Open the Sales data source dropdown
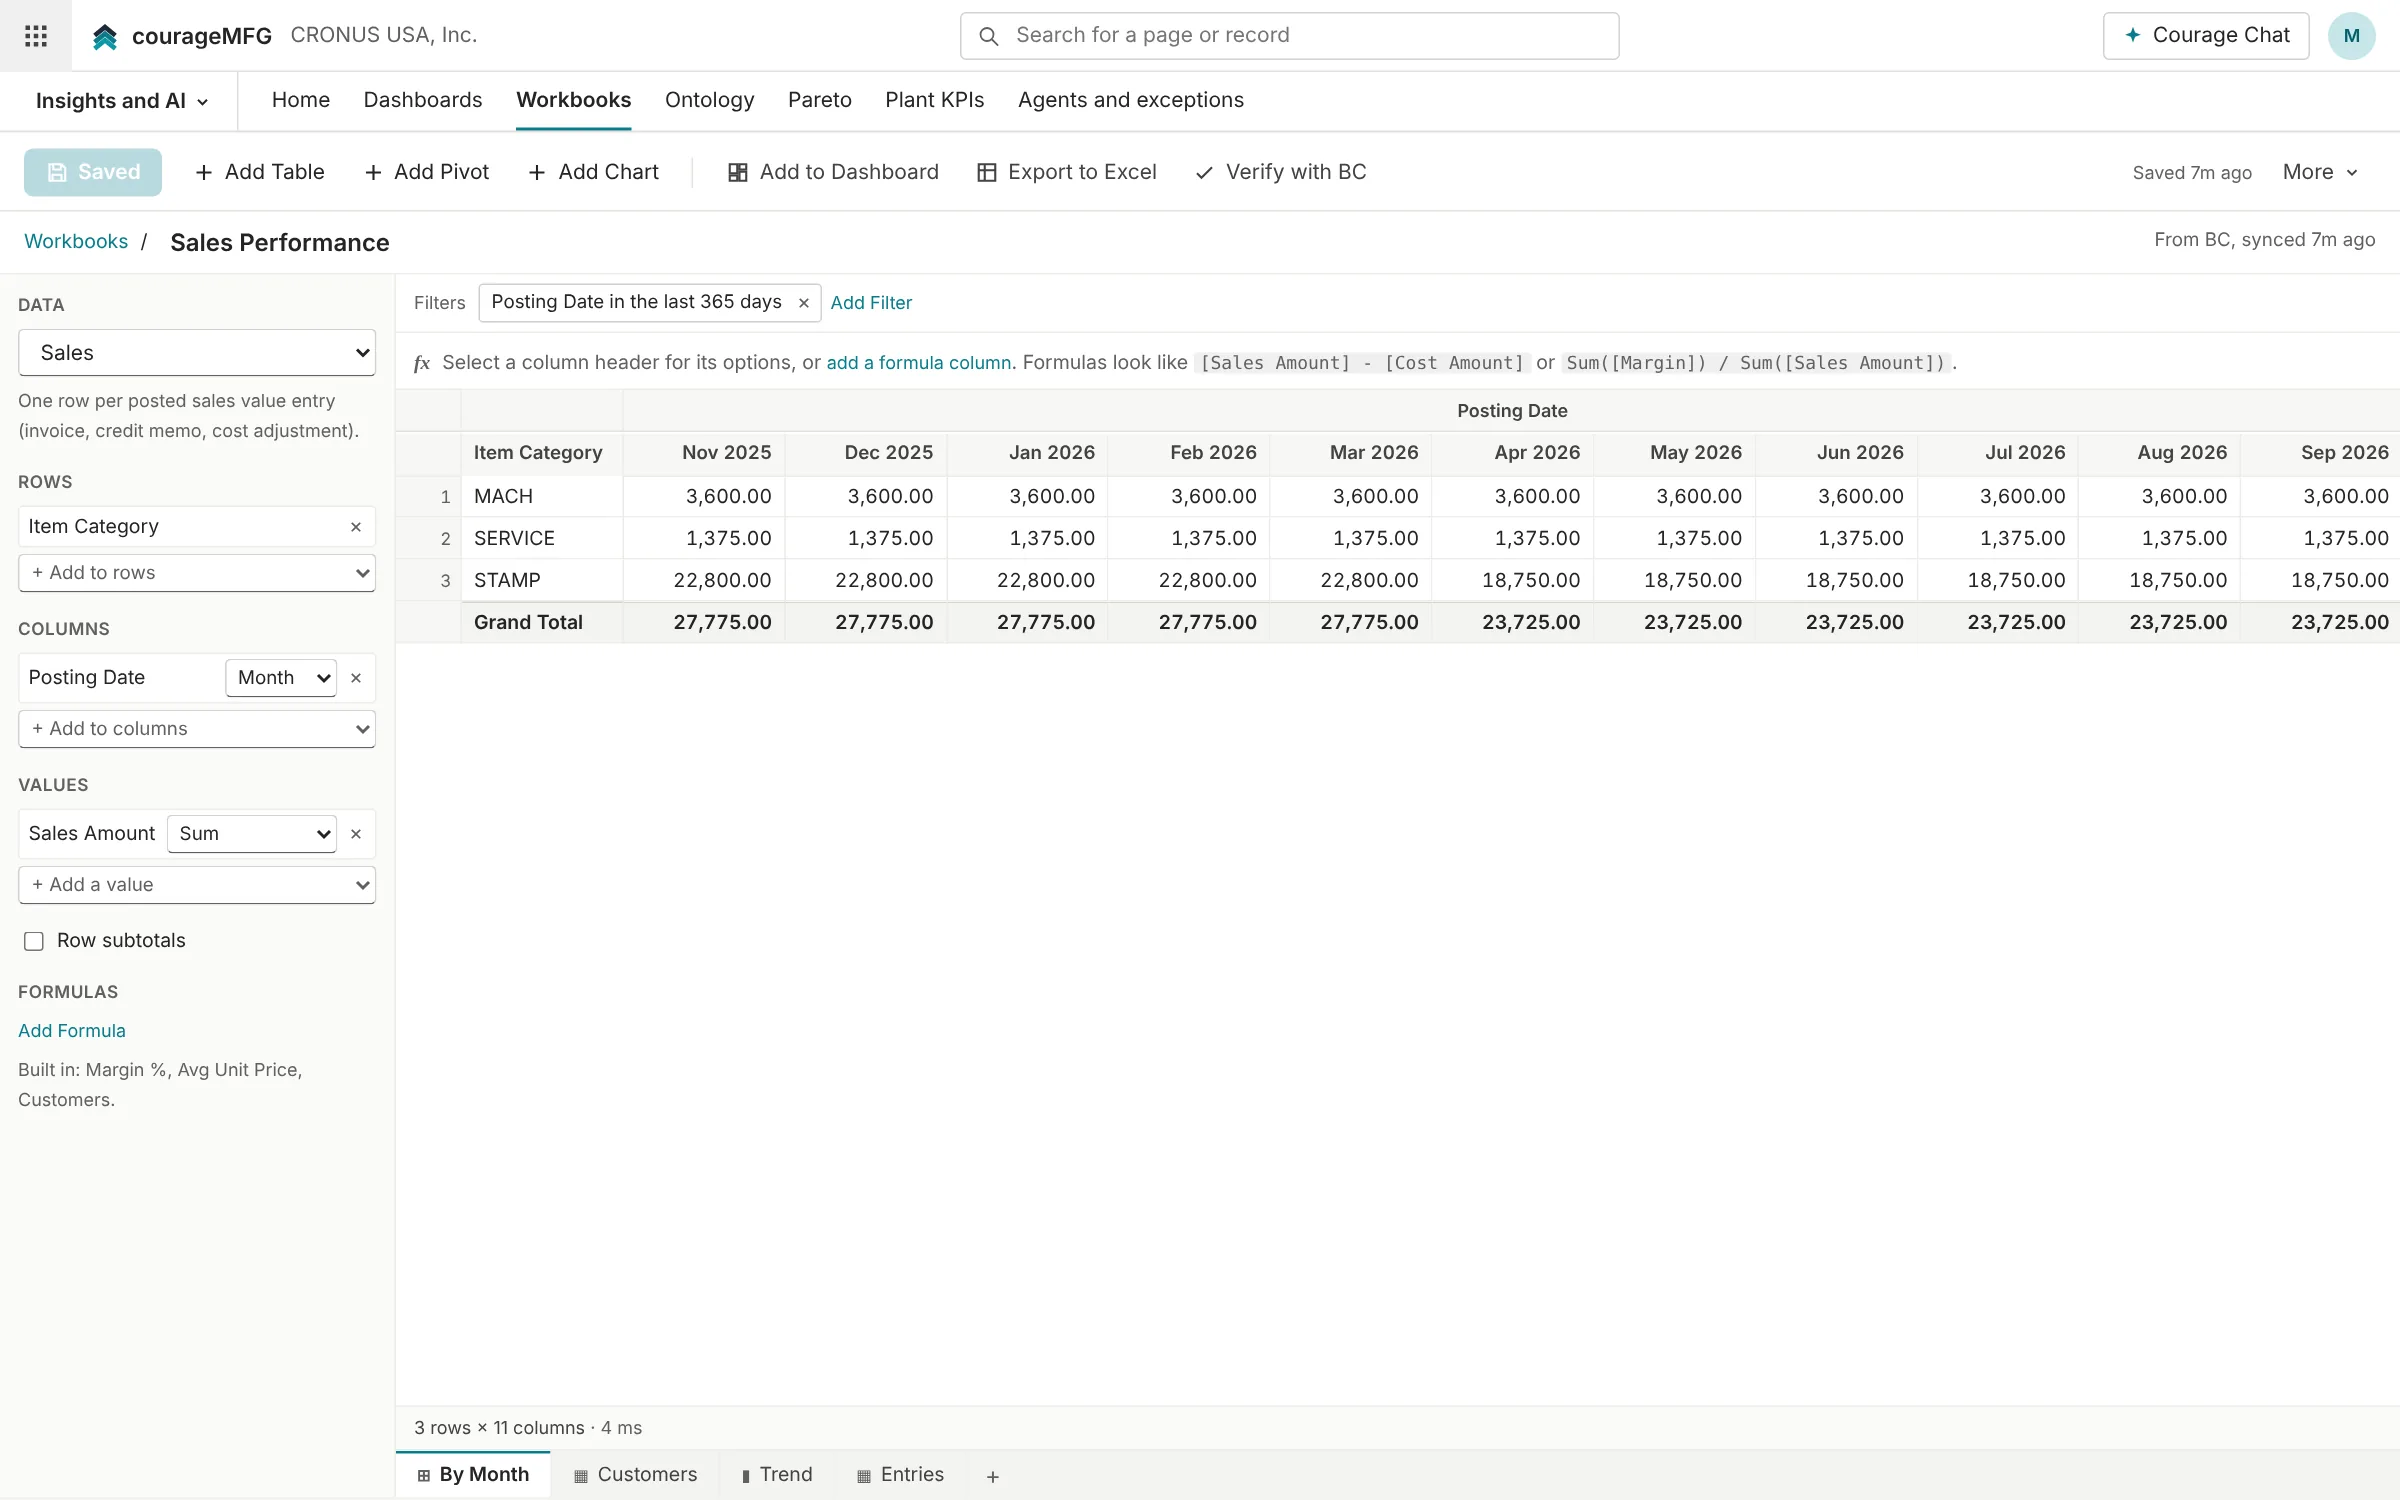This screenshot has height=1500, width=2400. (197, 353)
